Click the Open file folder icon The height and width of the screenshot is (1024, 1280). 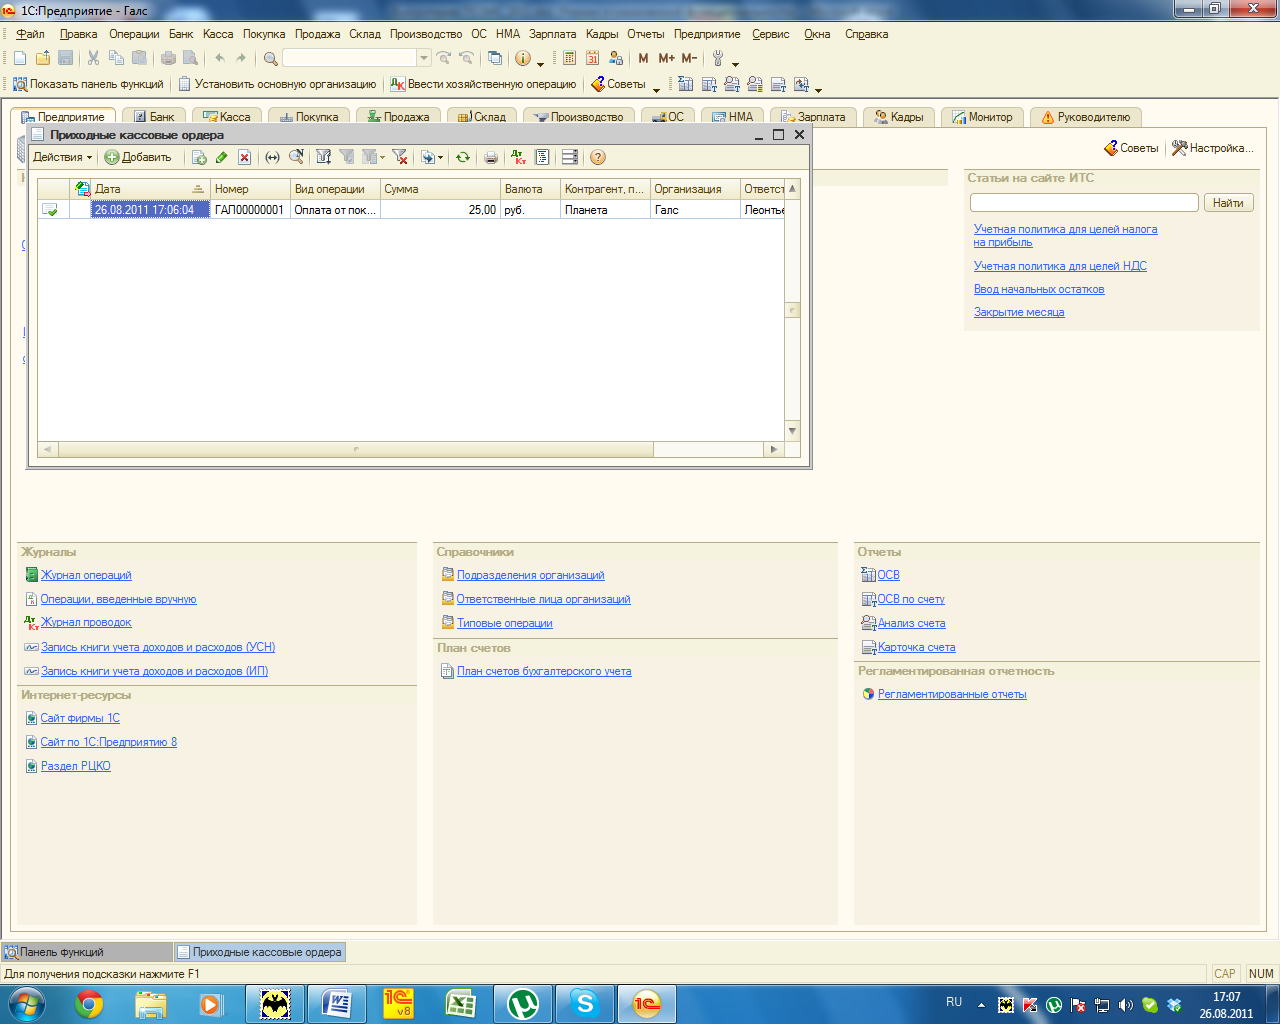coord(42,58)
